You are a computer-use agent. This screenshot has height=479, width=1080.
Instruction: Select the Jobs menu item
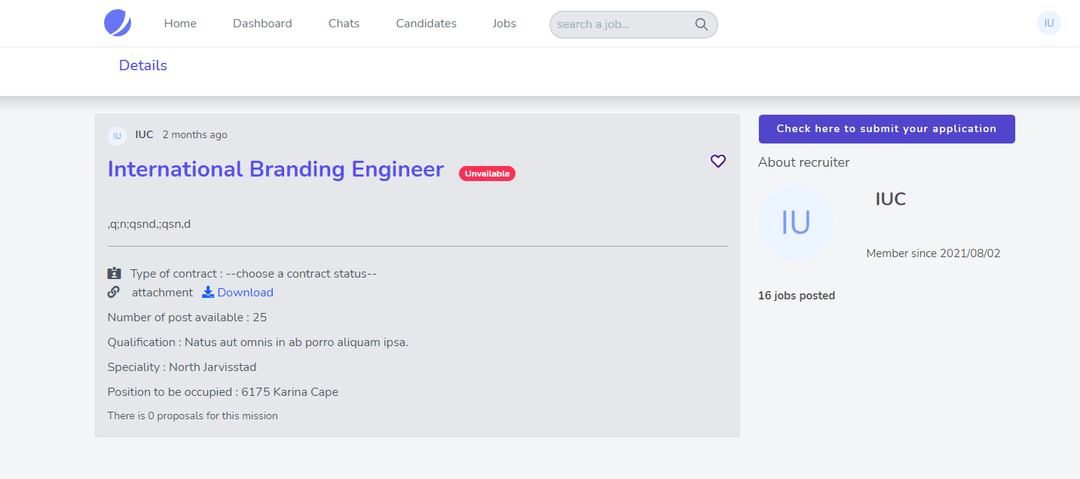click(504, 24)
